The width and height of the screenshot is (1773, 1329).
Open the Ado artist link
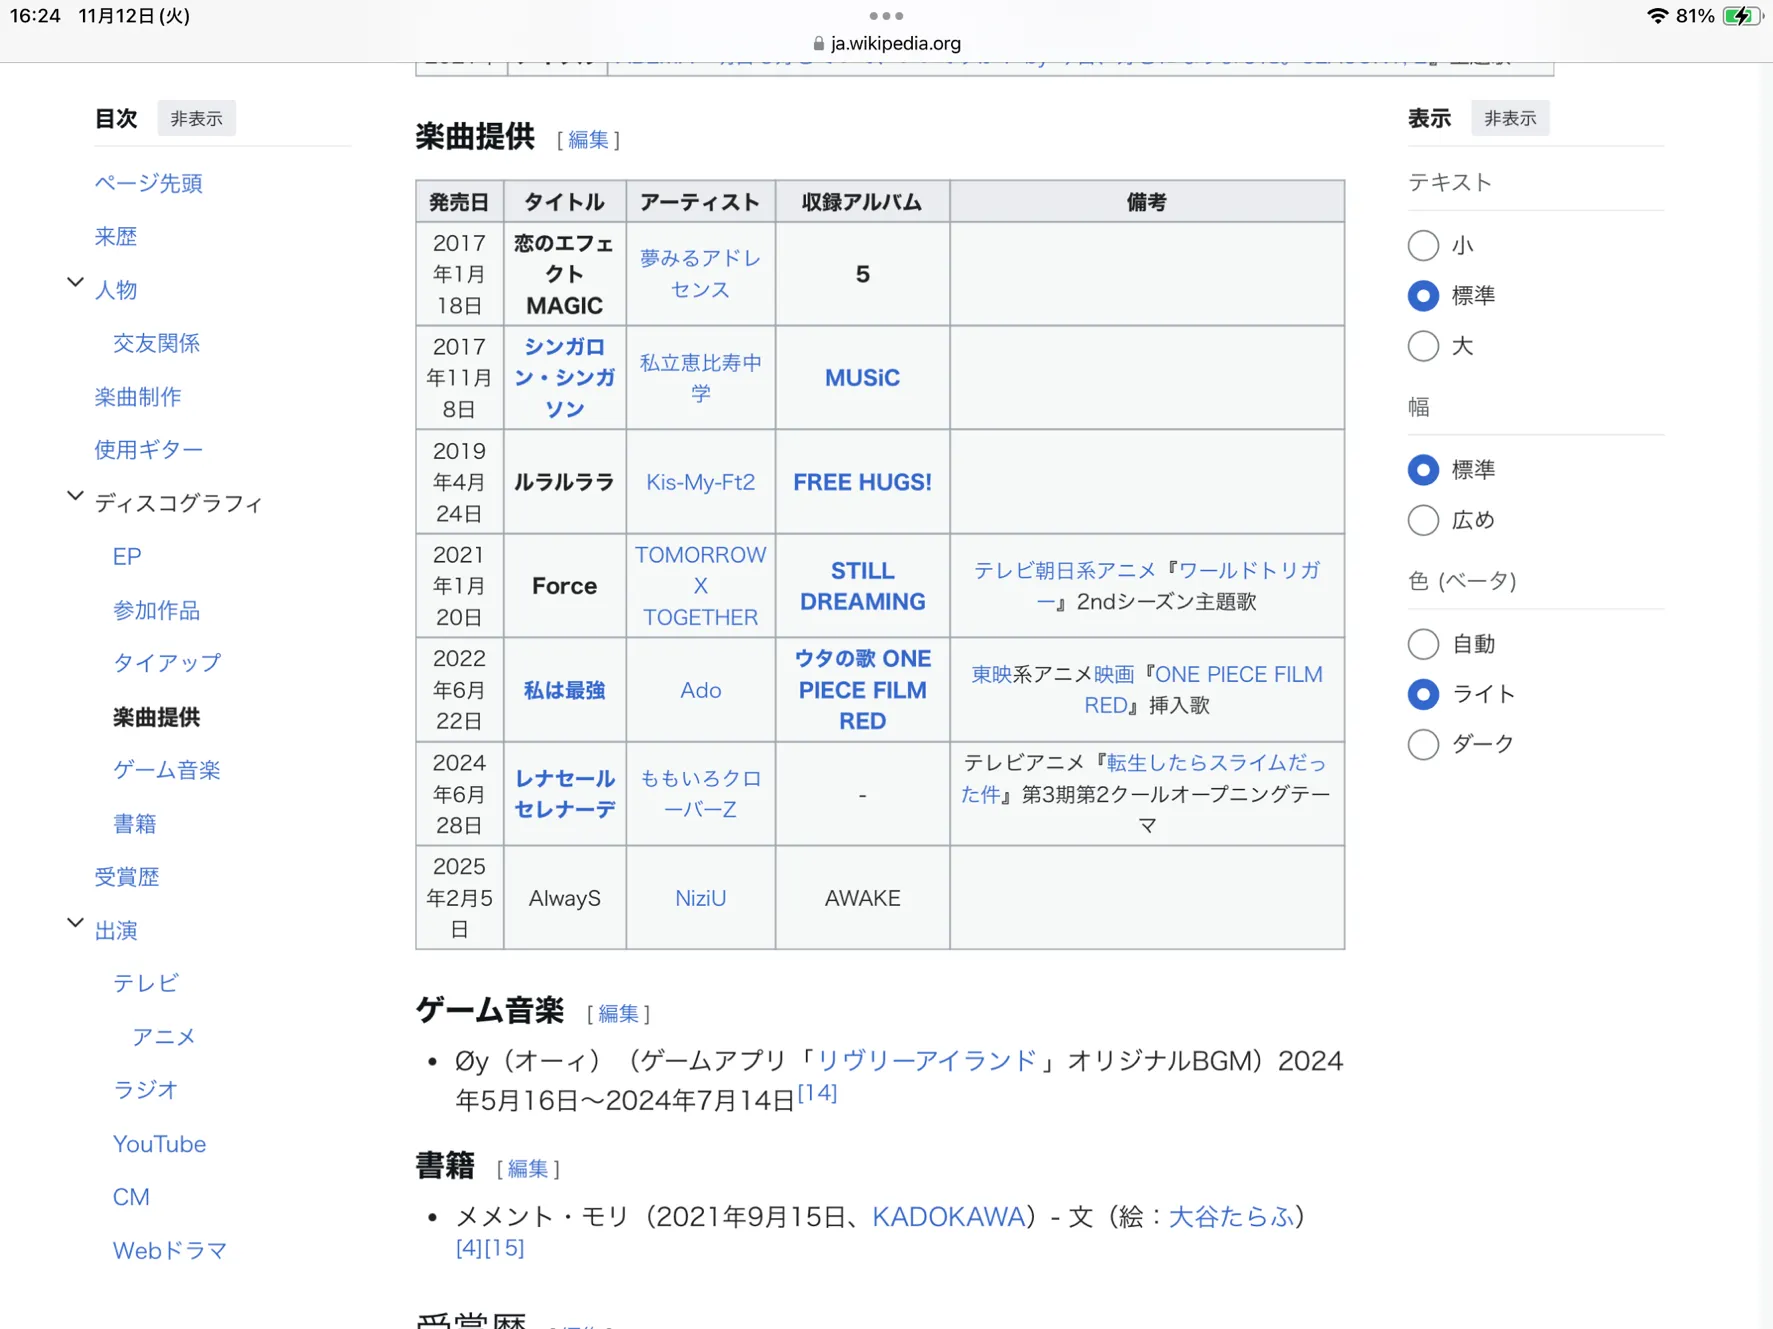click(x=700, y=690)
